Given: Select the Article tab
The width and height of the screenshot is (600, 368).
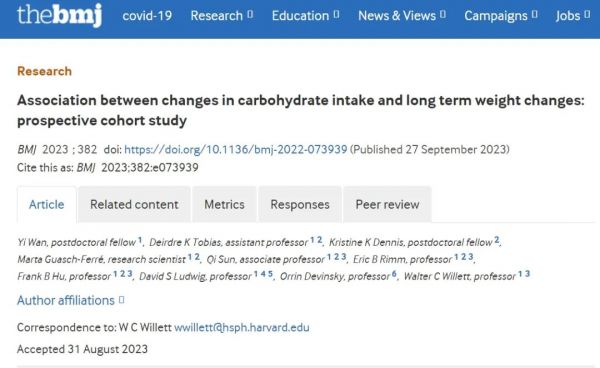Looking at the screenshot, I should [x=47, y=204].
